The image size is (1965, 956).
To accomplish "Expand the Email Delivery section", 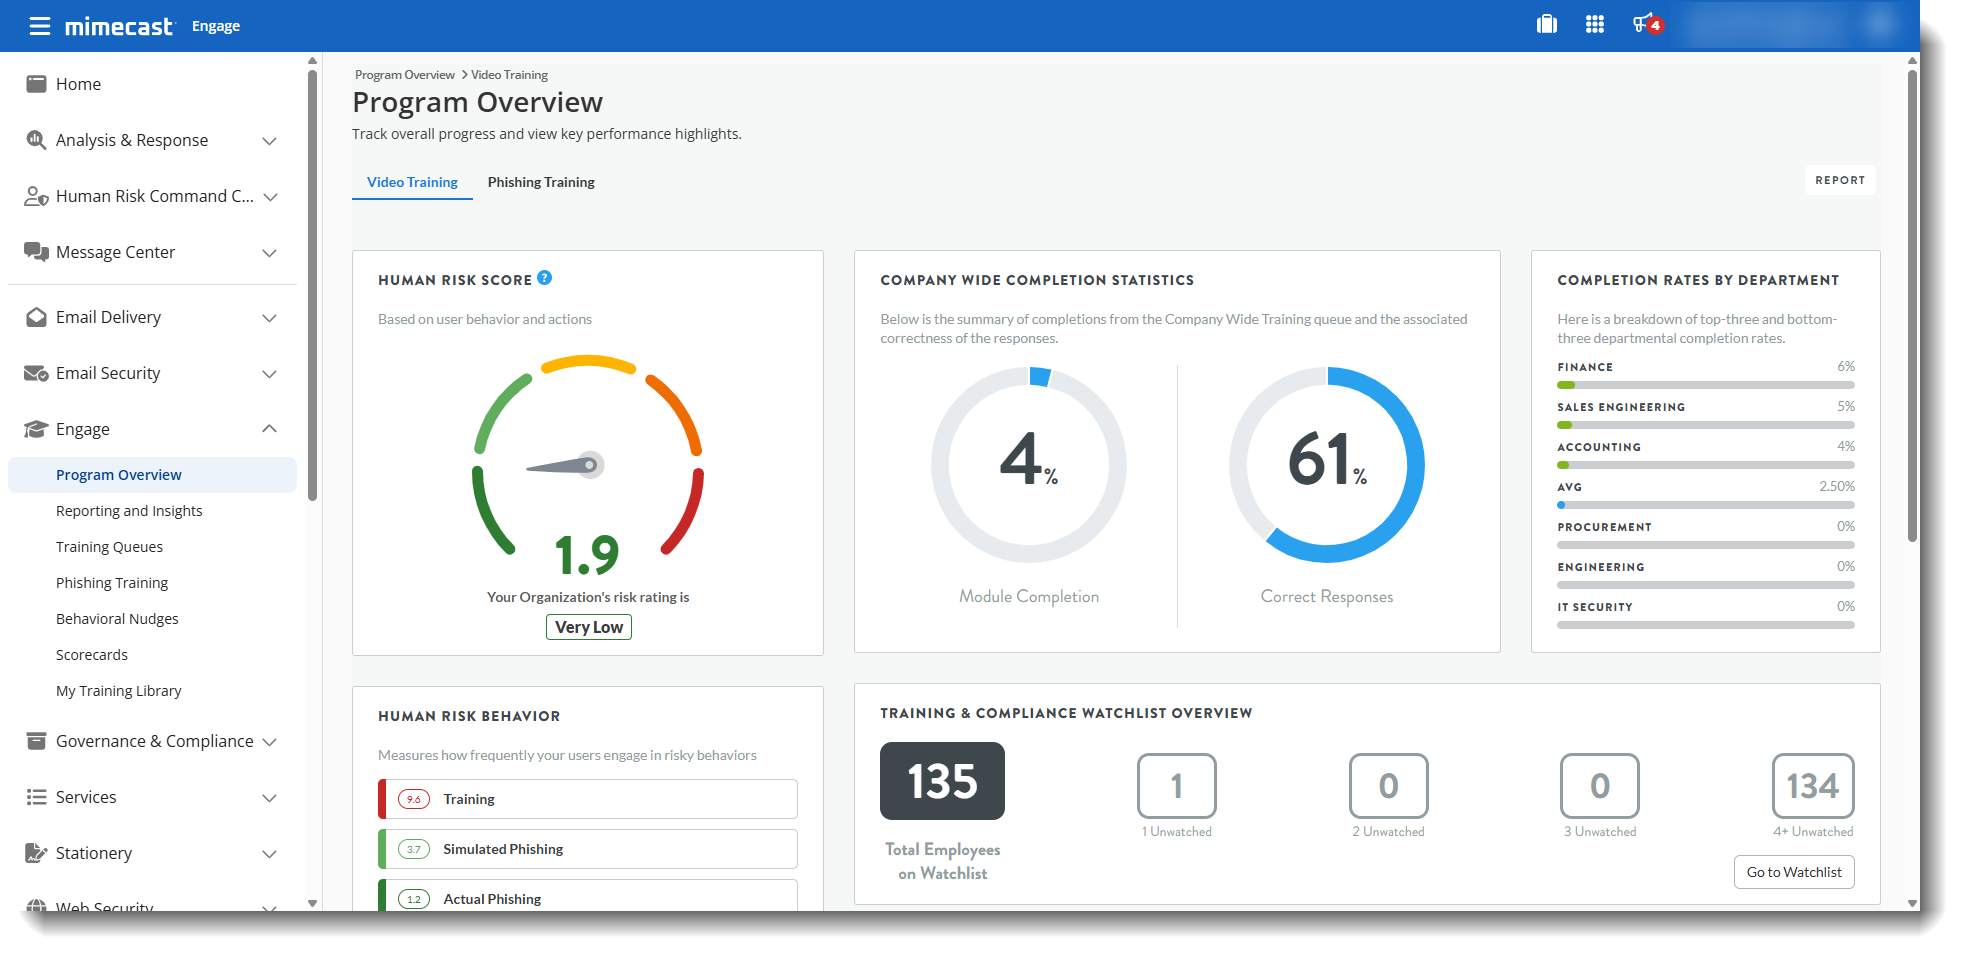I will point(270,317).
